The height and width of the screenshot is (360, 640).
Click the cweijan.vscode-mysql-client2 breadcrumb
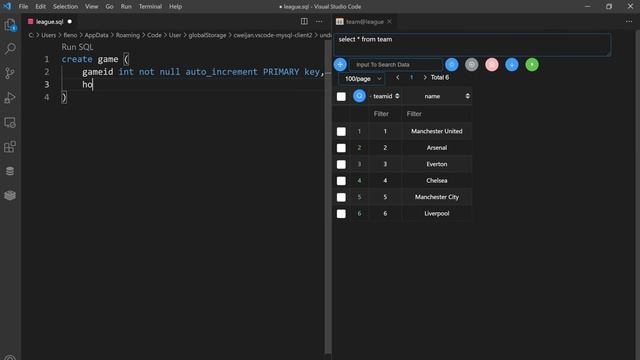pyautogui.click(x=273, y=35)
